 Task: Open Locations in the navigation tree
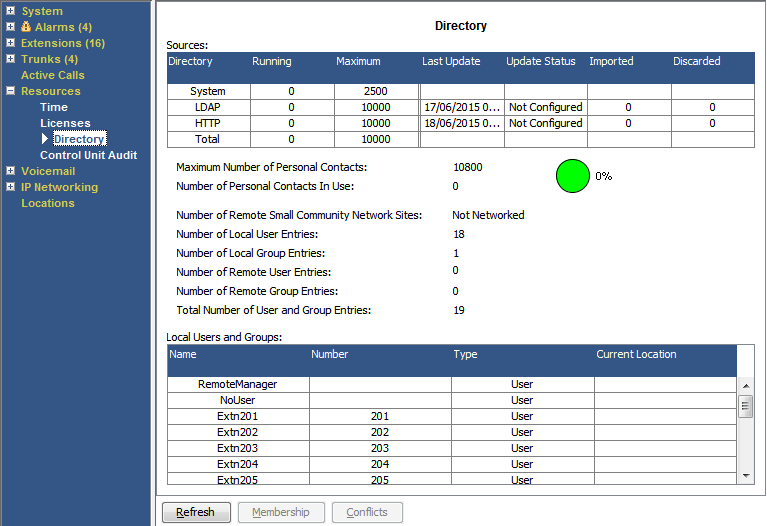coord(48,203)
